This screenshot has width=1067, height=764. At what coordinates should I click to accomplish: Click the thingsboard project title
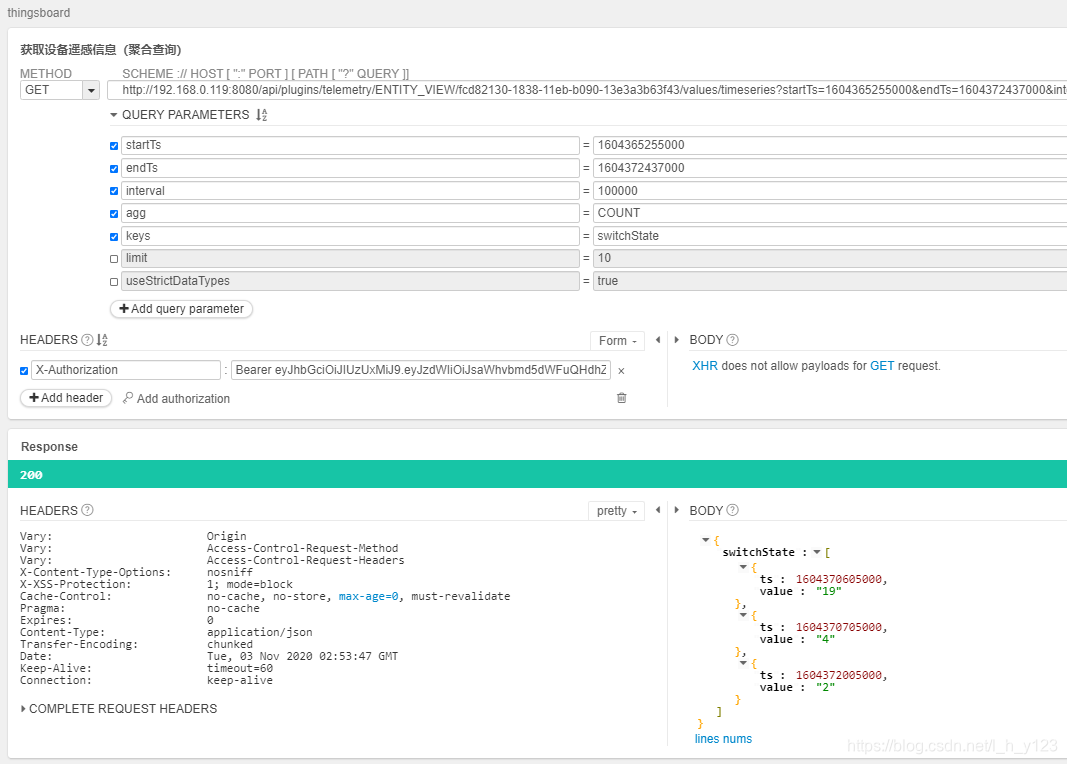[x=39, y=13]
